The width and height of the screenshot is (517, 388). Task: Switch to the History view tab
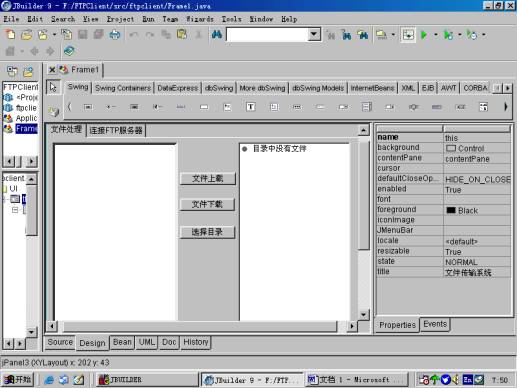click(x=196, y=342)
